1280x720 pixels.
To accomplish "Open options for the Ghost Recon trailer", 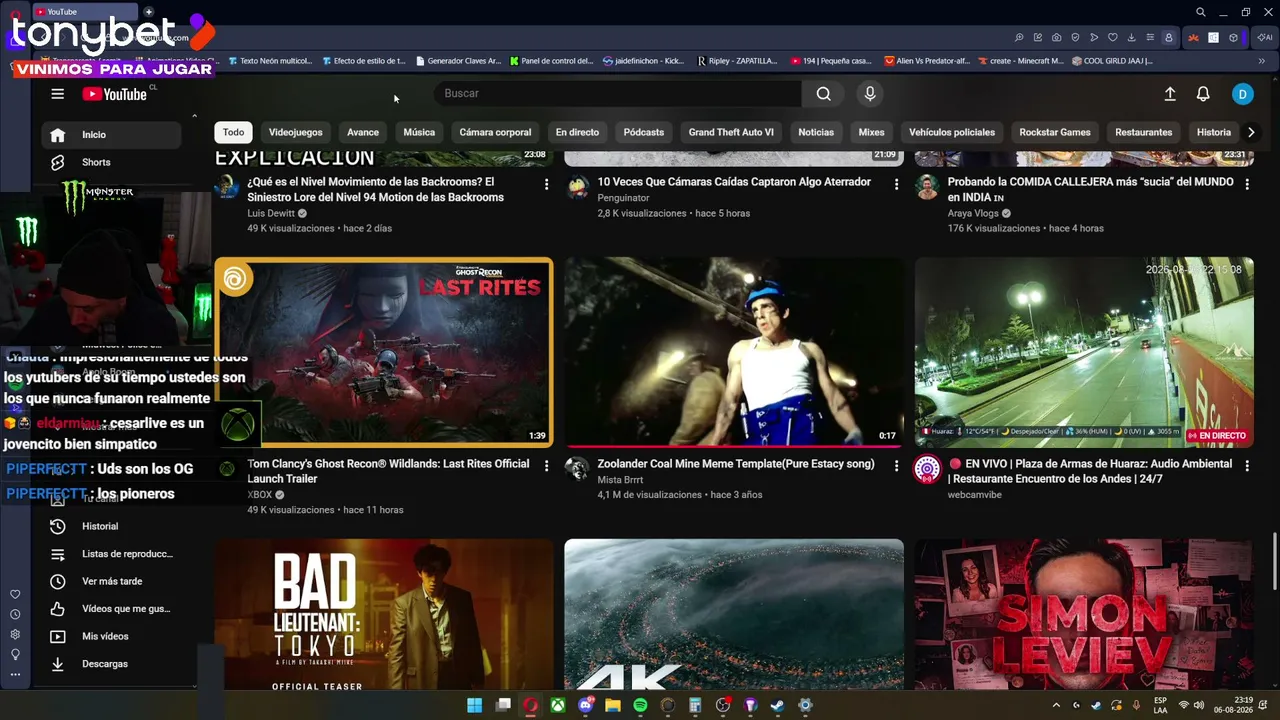I will coord(546,466).
